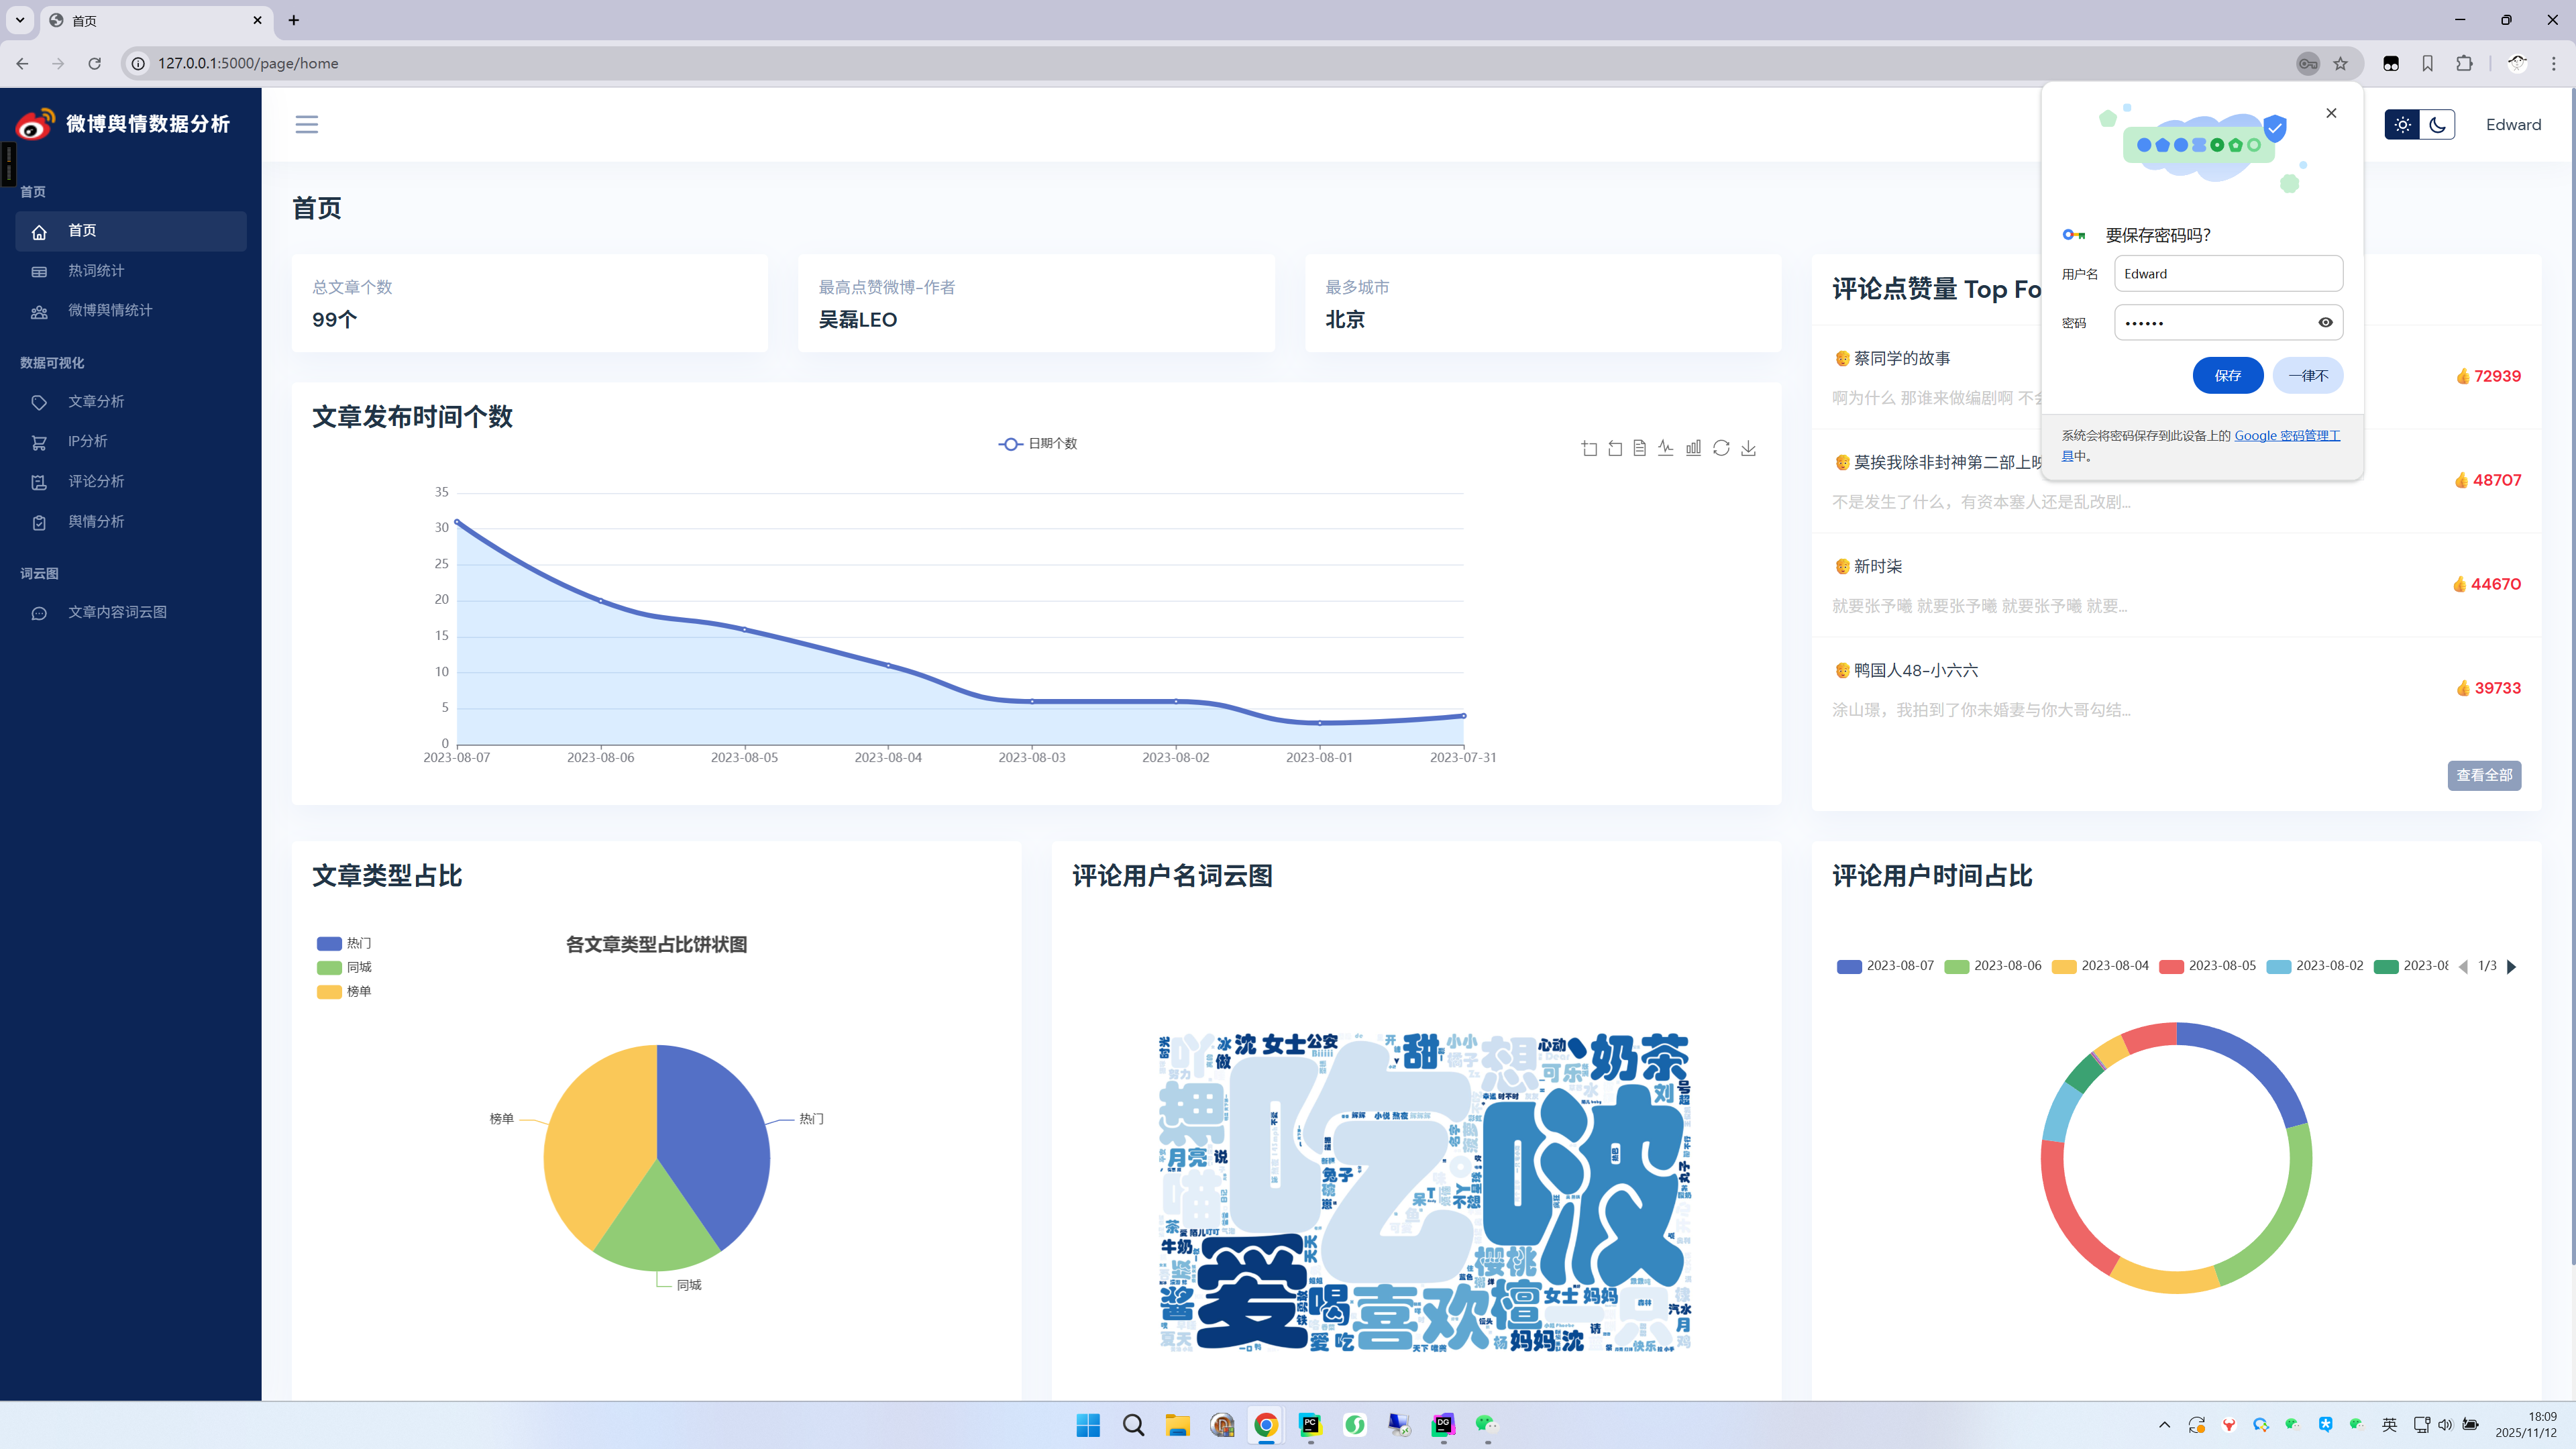Switch chart to bar chart icon
The image size is (2576, 1449).
point(1693,448)
